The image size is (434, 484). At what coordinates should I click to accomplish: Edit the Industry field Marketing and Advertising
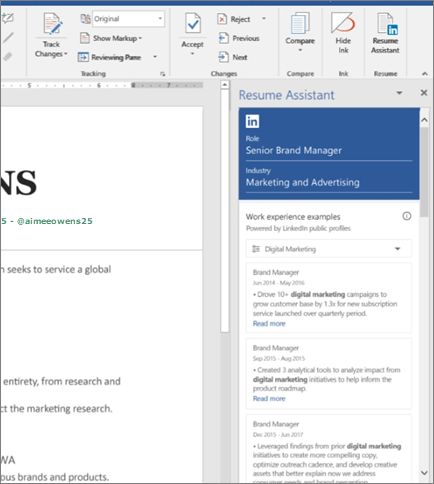329,183
